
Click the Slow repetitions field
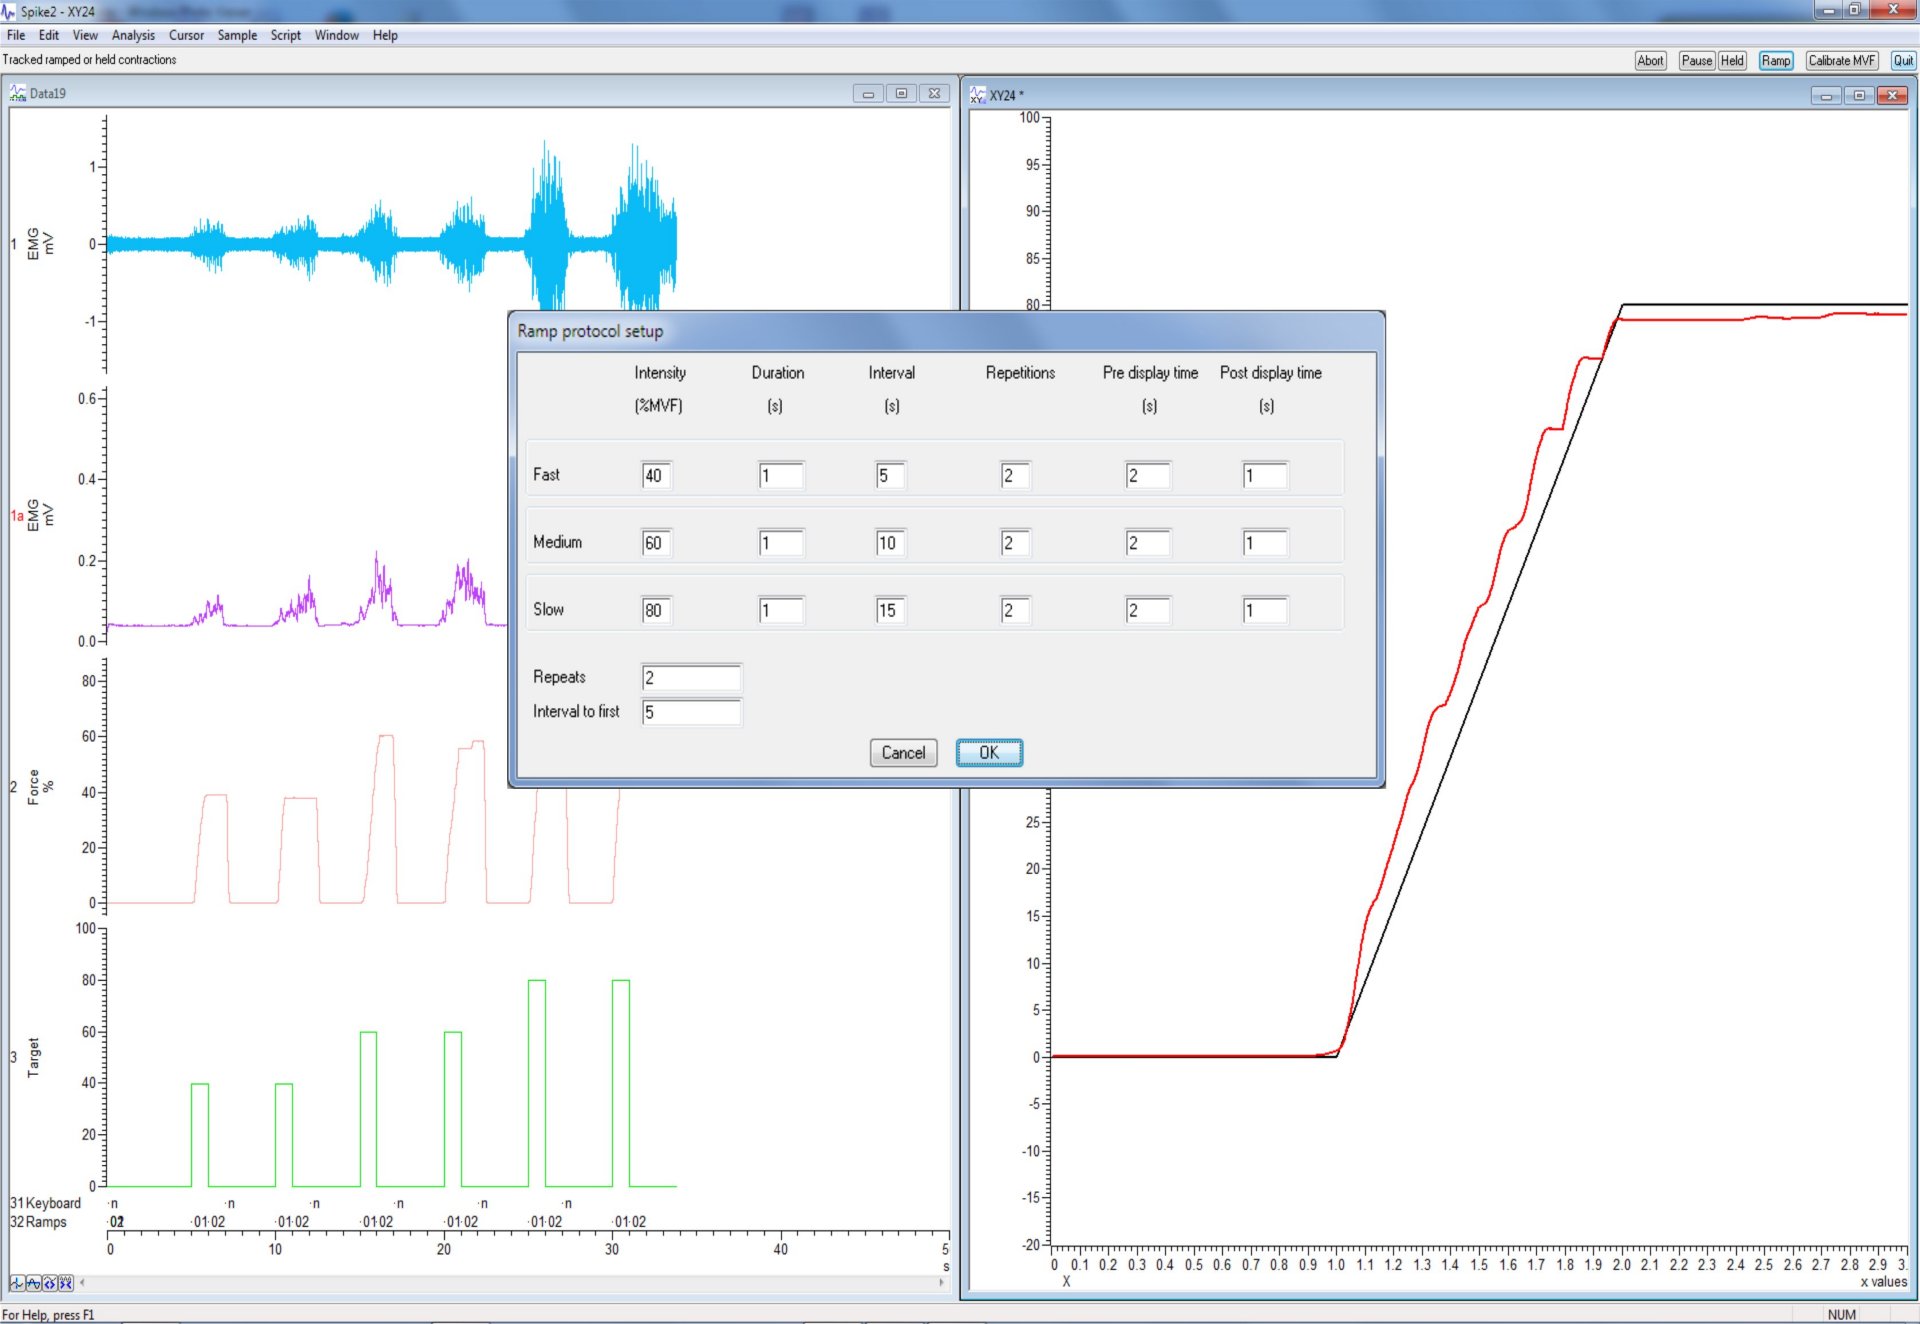pyautogui.click(x=1015, y=610)
